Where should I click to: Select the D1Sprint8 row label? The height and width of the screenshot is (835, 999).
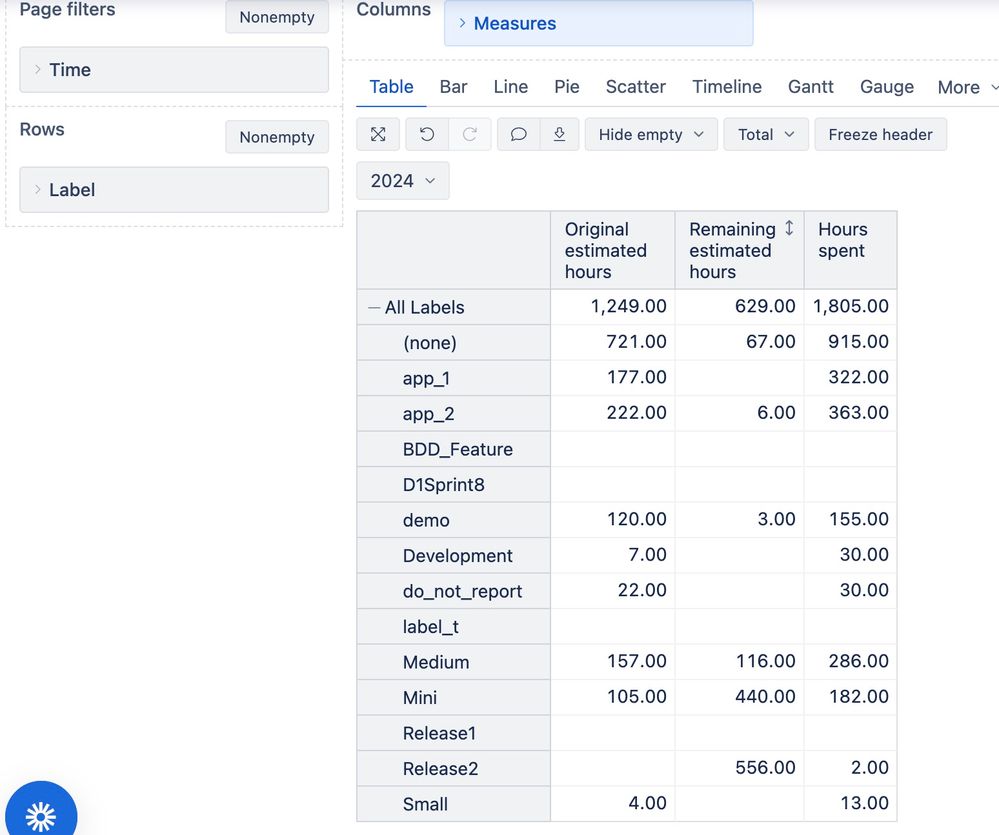pos(443,485)
